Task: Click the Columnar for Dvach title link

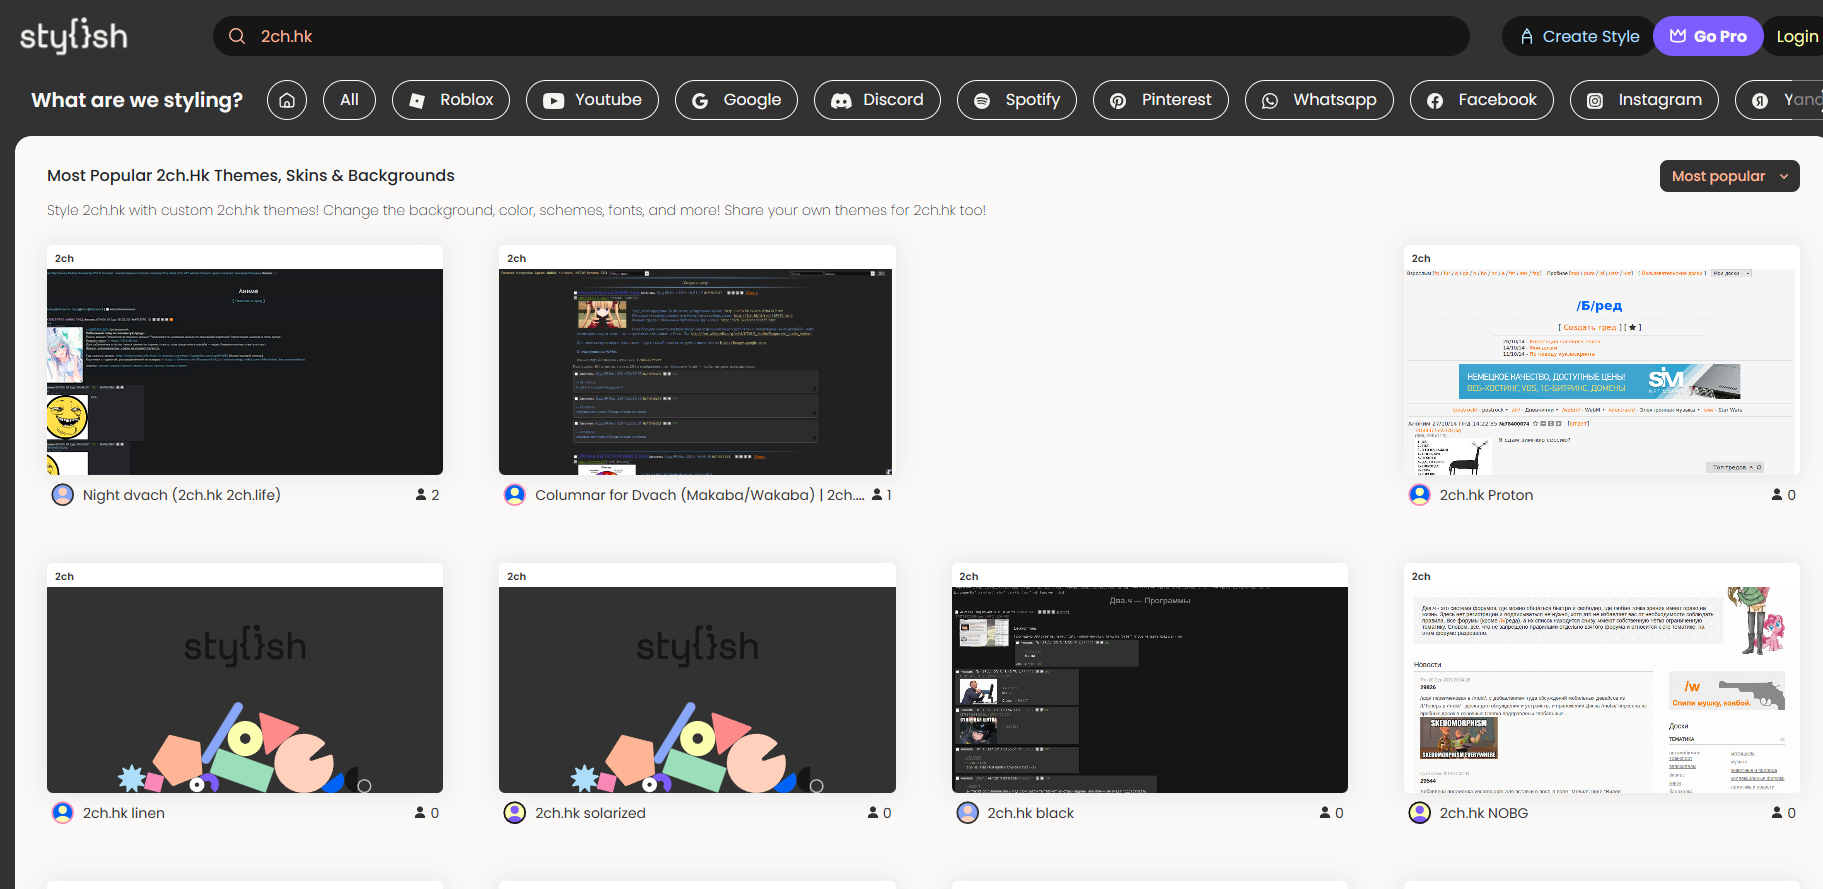Action: [700, 495]
